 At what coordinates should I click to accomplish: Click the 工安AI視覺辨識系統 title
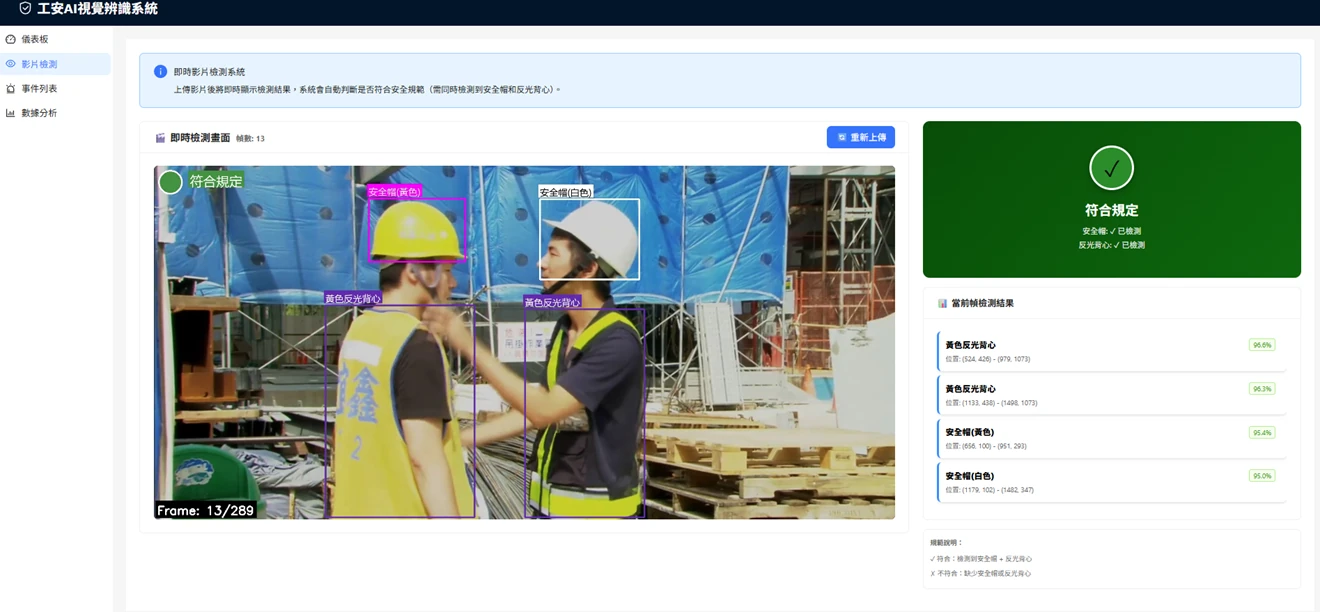click(x=97, y=9)
